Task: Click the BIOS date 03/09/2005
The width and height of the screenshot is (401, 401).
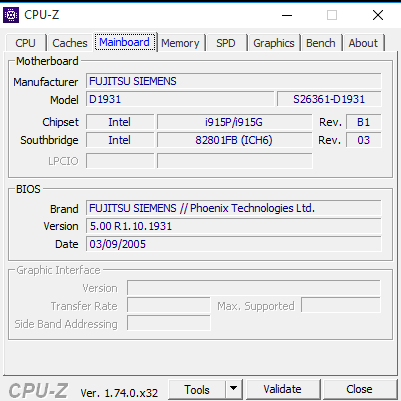Action: click(x=234, y=244)
